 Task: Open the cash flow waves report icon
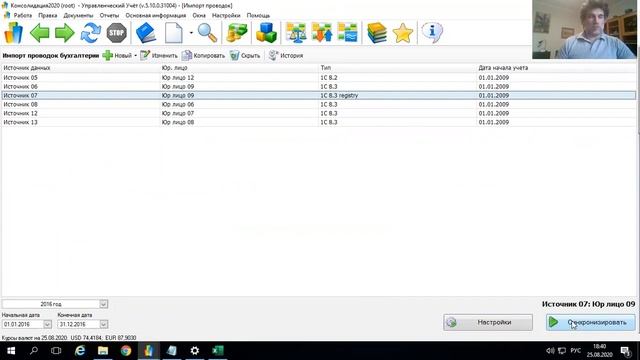click(347, 33)
